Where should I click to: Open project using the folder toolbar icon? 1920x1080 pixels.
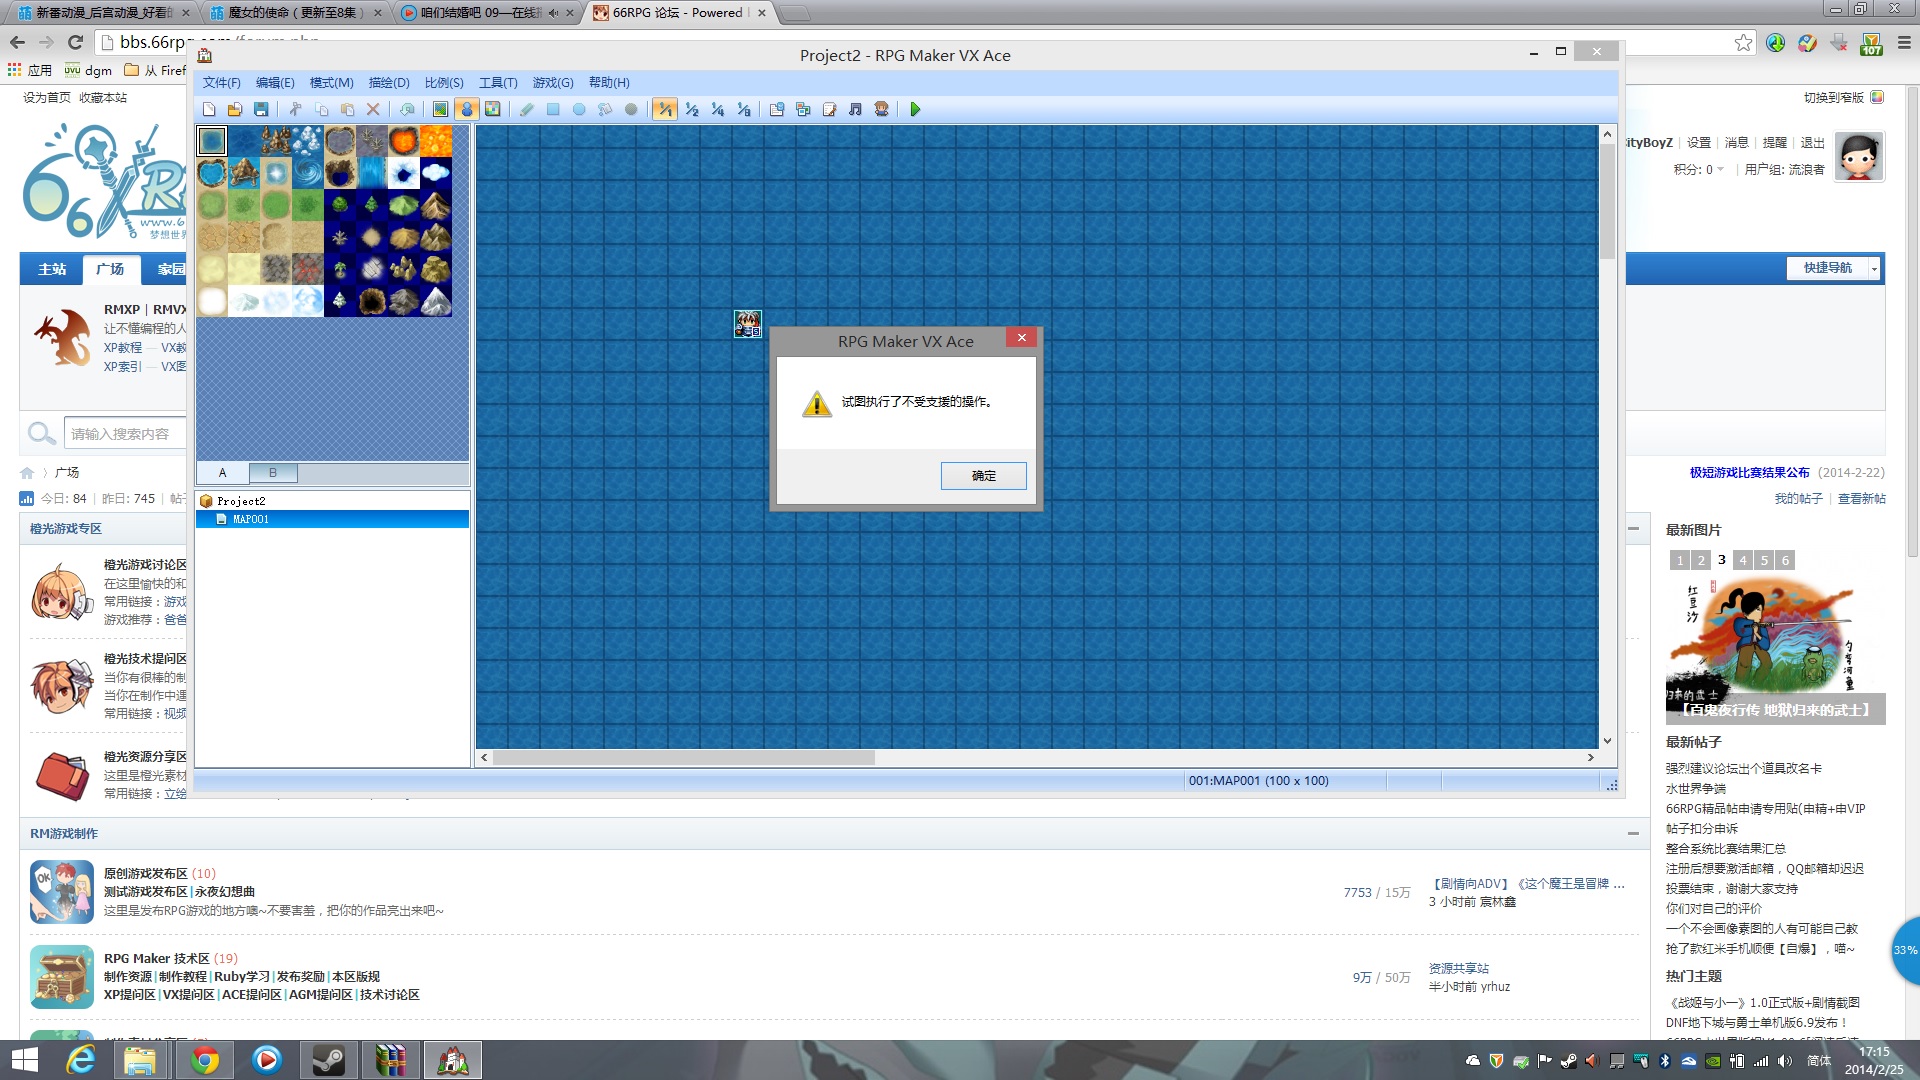[x=235, y=110]
